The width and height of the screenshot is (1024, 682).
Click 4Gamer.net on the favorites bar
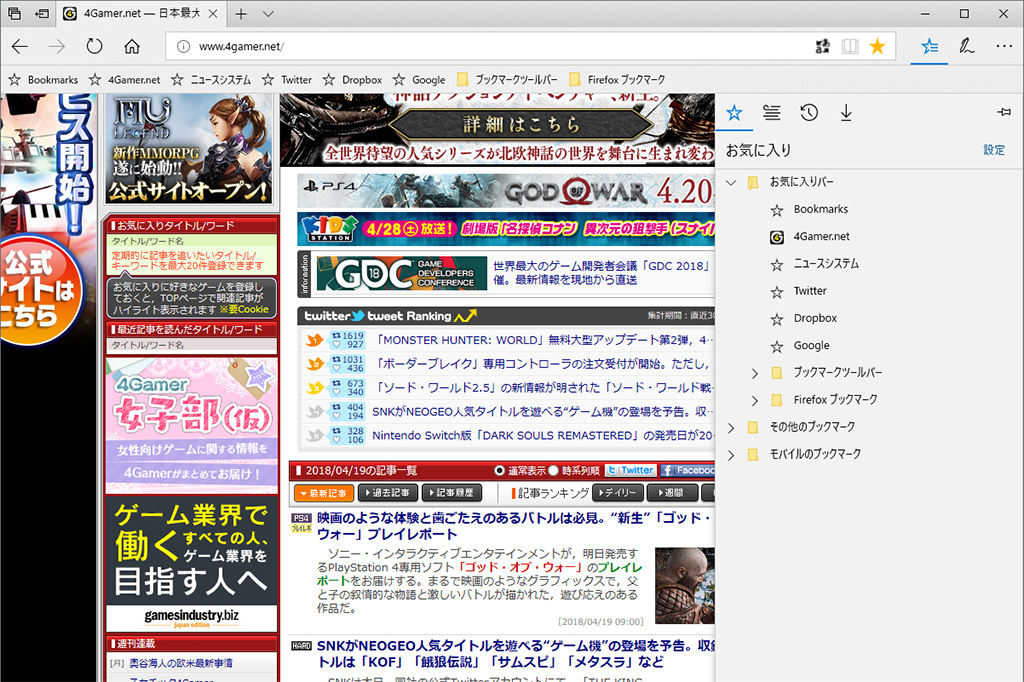125,80
